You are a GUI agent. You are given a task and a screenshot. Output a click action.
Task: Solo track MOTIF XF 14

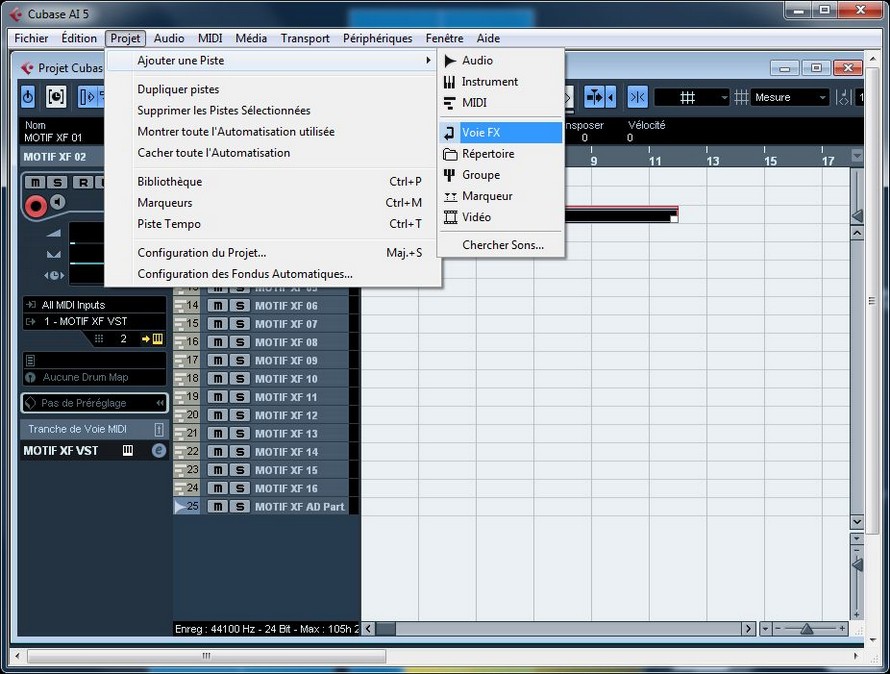(239, 452)
